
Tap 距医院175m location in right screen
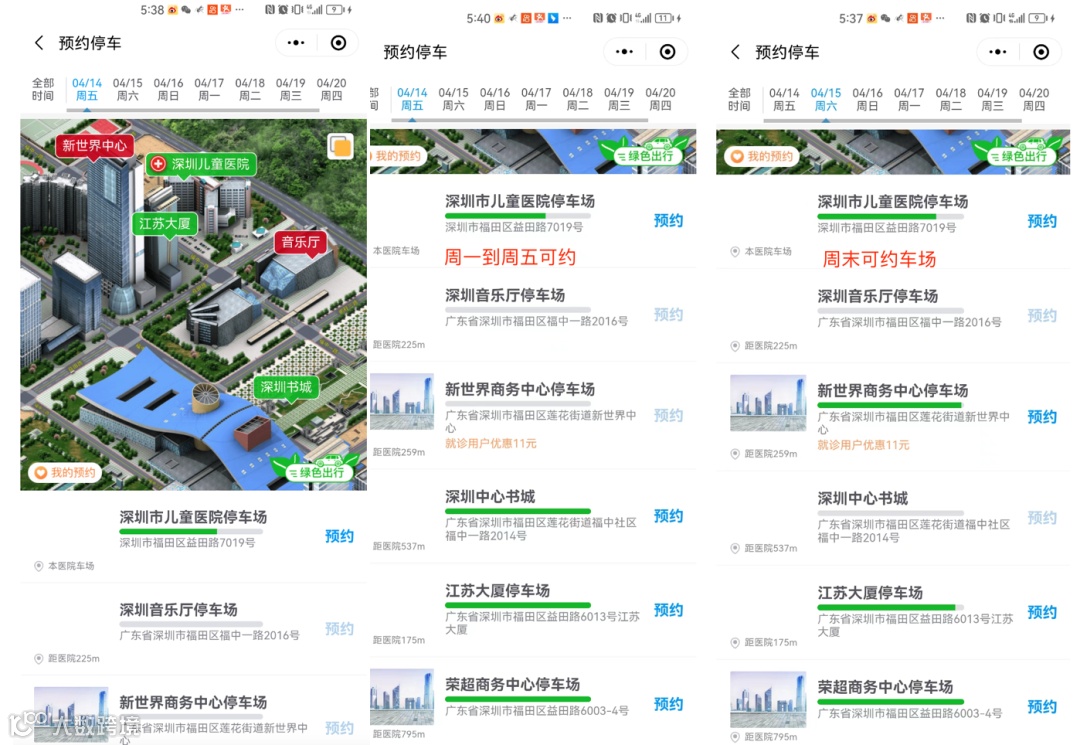pos(764,643)
